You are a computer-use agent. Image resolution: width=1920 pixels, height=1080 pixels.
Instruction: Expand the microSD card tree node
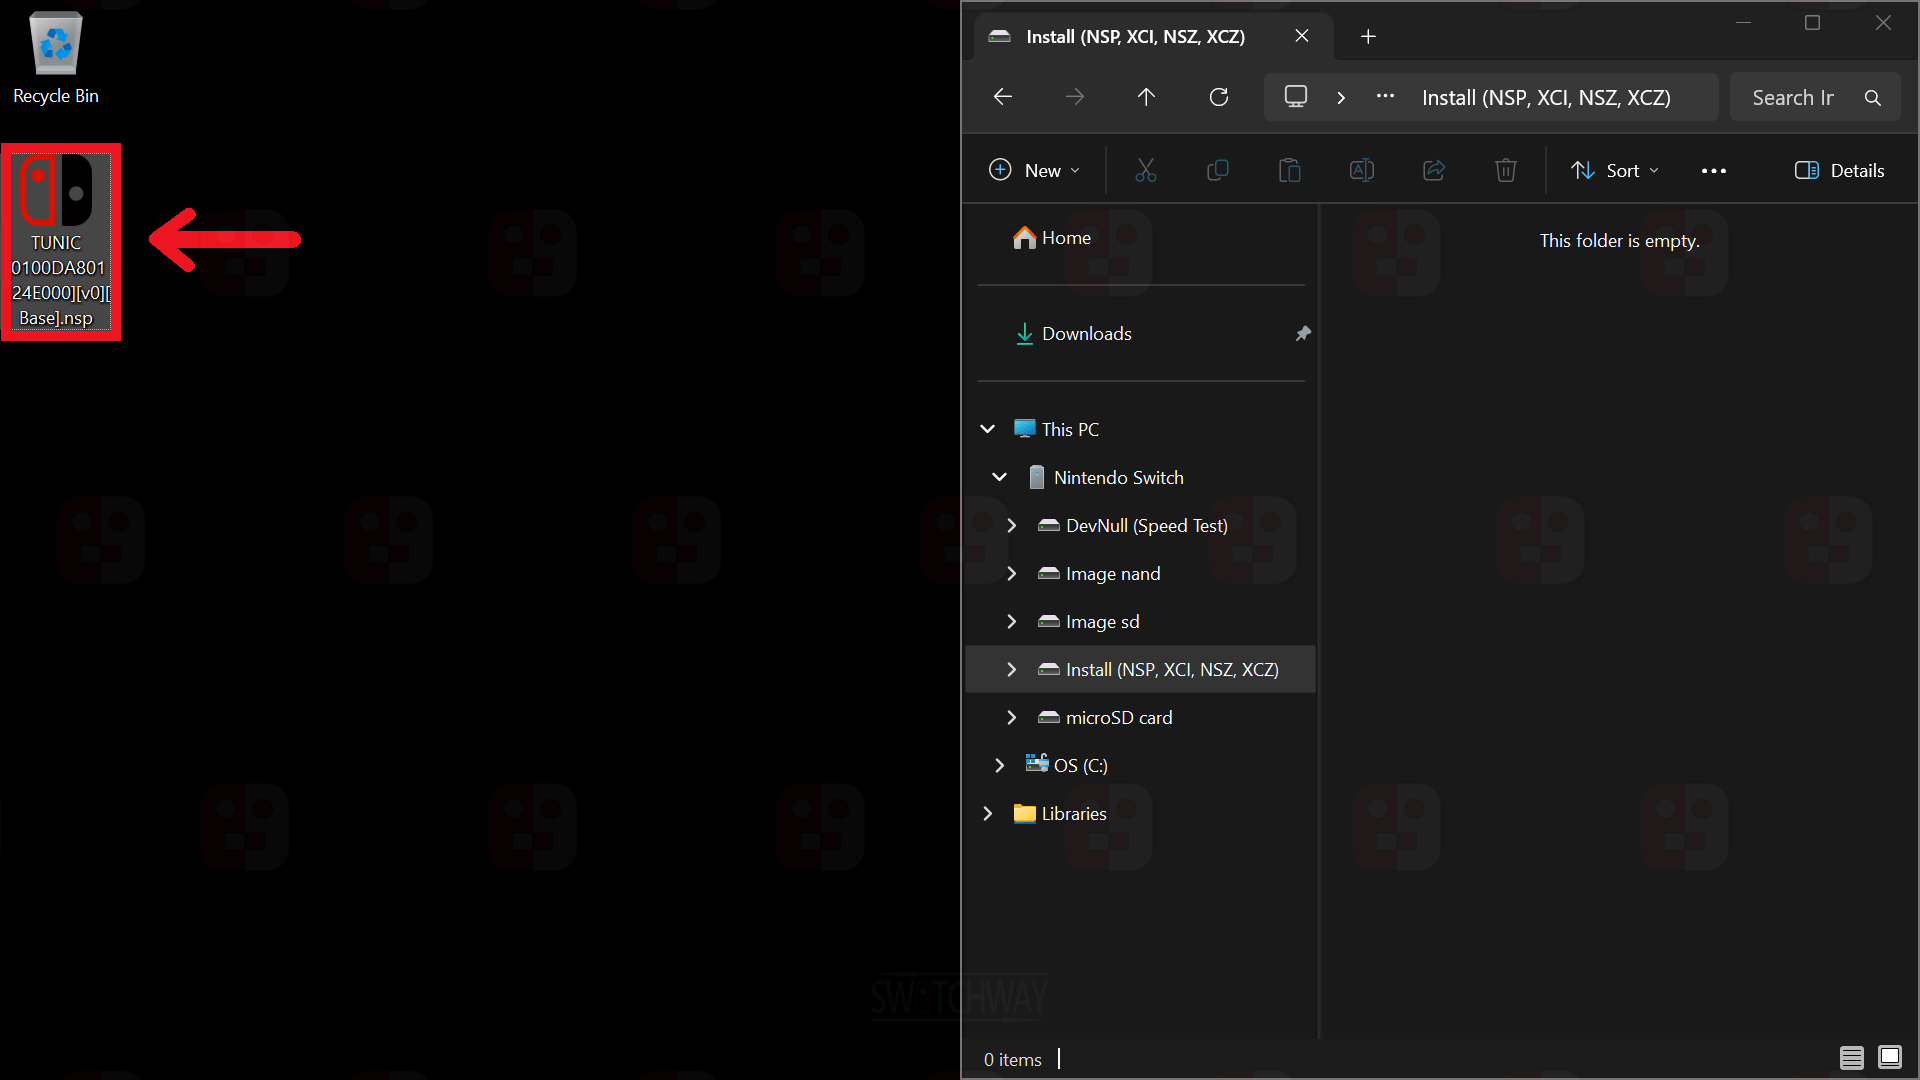coord(1011,718)
